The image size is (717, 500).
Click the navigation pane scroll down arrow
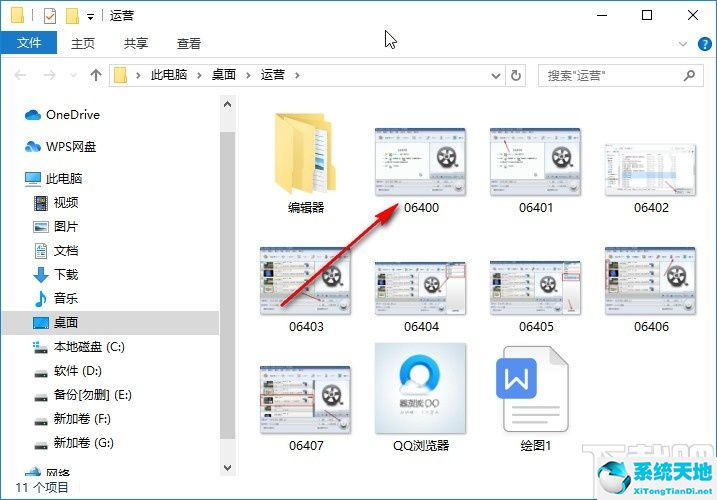coord(228,468)
